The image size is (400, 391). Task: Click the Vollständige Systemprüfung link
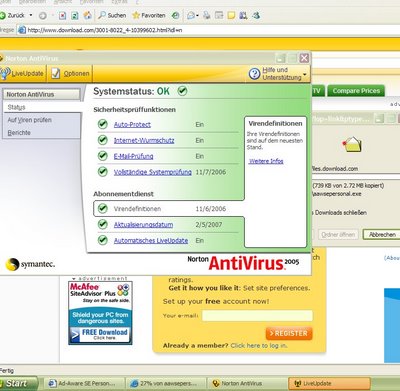153,172
